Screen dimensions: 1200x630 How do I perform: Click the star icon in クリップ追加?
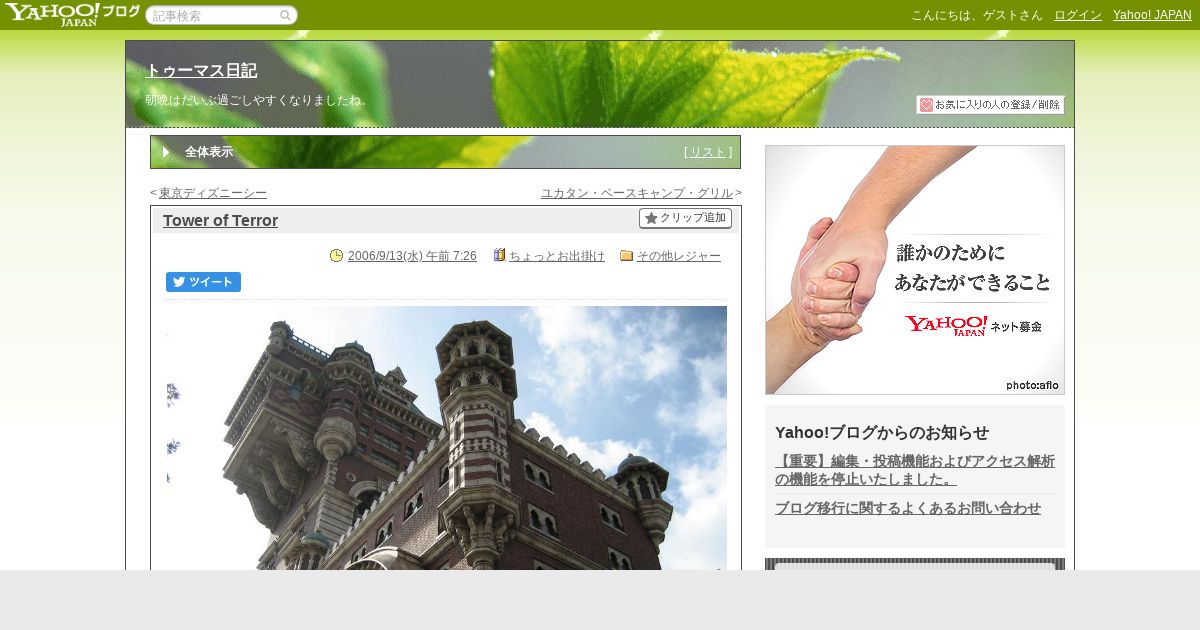click(651, 218)
